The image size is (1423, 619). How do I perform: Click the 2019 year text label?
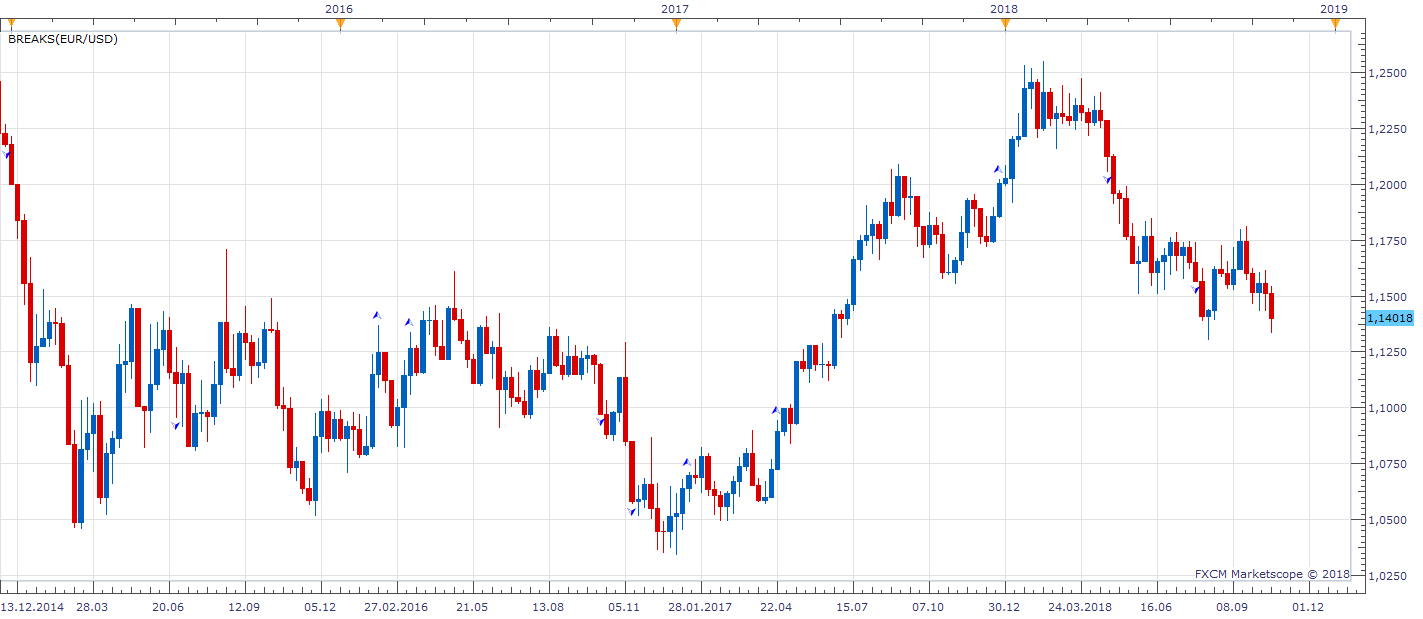pos(1334,9)
